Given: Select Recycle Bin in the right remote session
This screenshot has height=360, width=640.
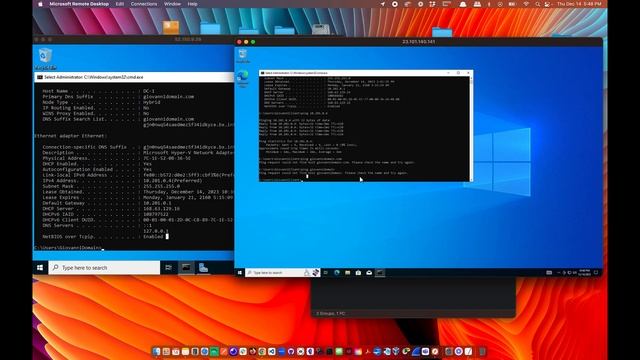Looking at the screenshot, I should [x=243, y=56].
